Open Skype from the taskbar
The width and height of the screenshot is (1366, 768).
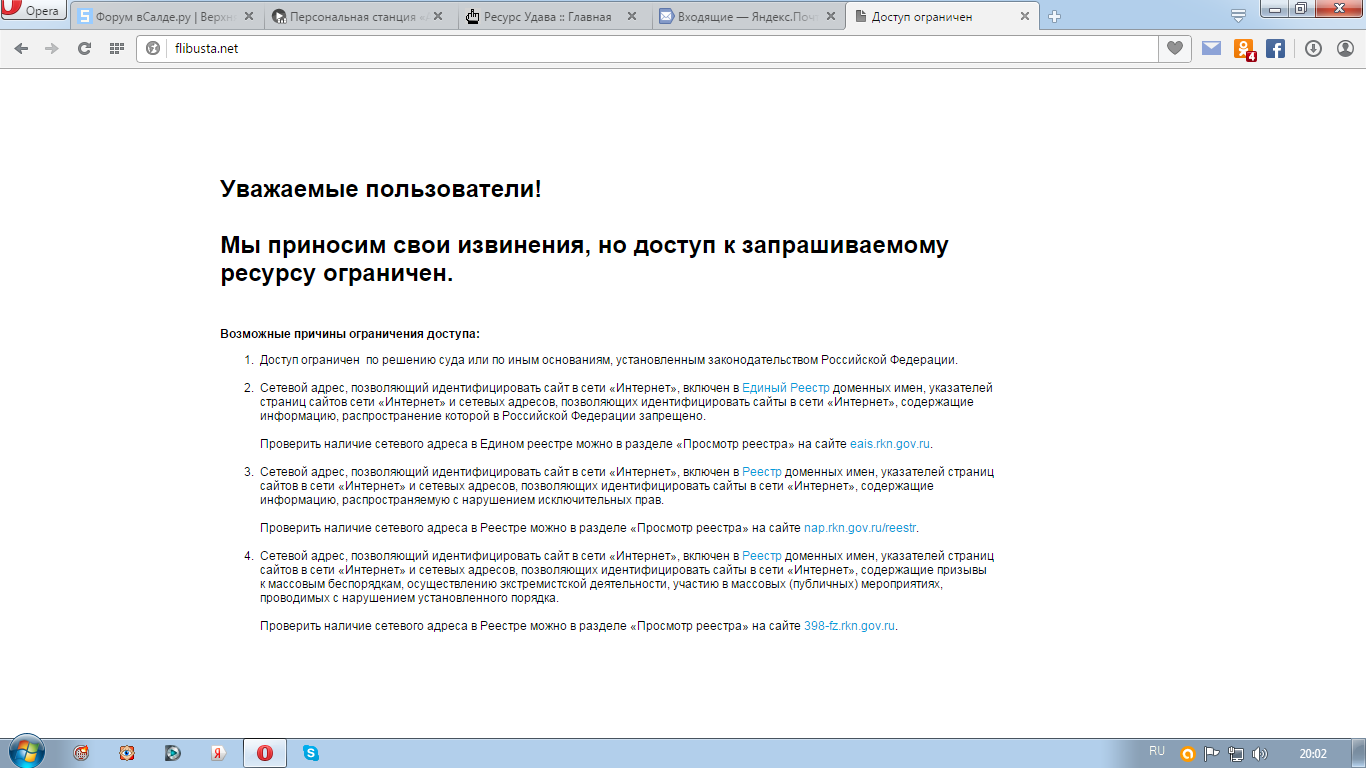click(x=310, y=753)
